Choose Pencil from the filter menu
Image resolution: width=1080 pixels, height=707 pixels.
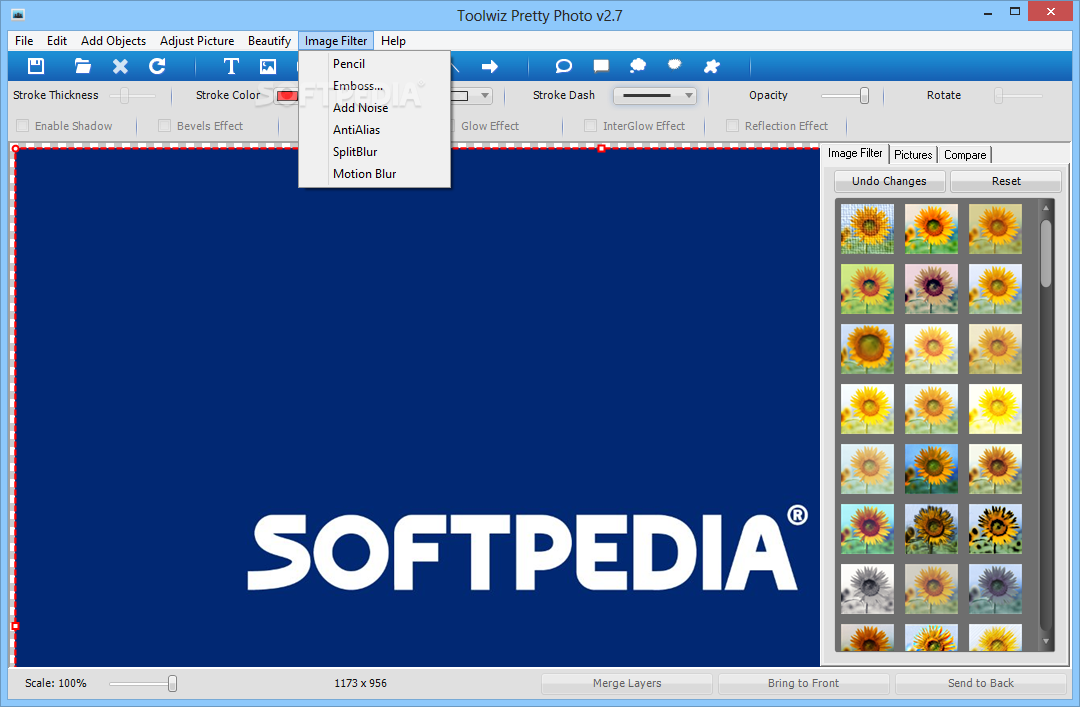[375, 63]
